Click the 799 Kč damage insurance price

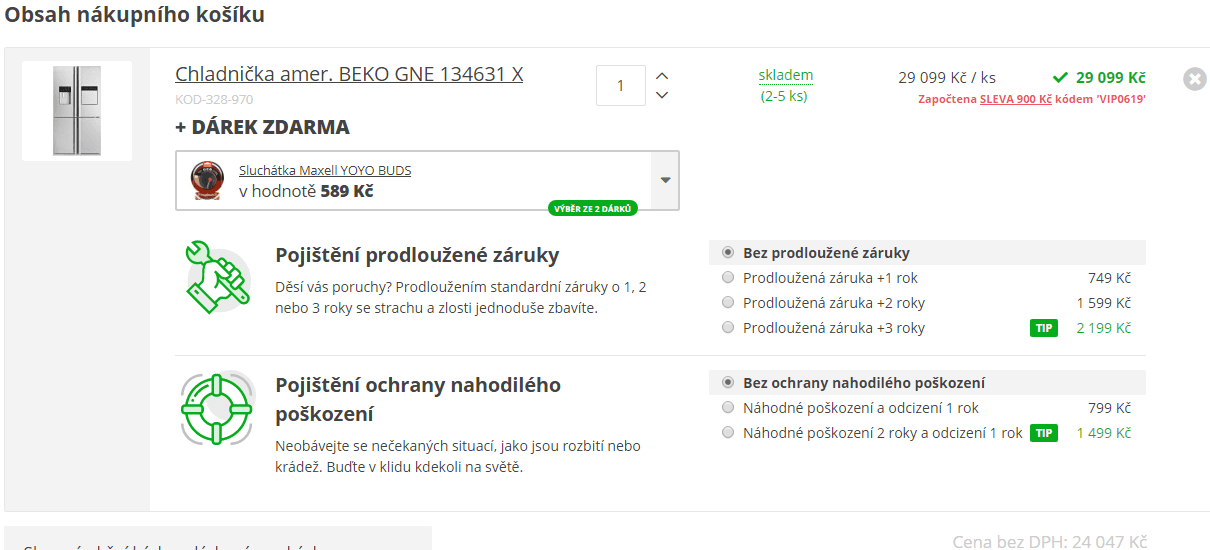coord(1110,408)
